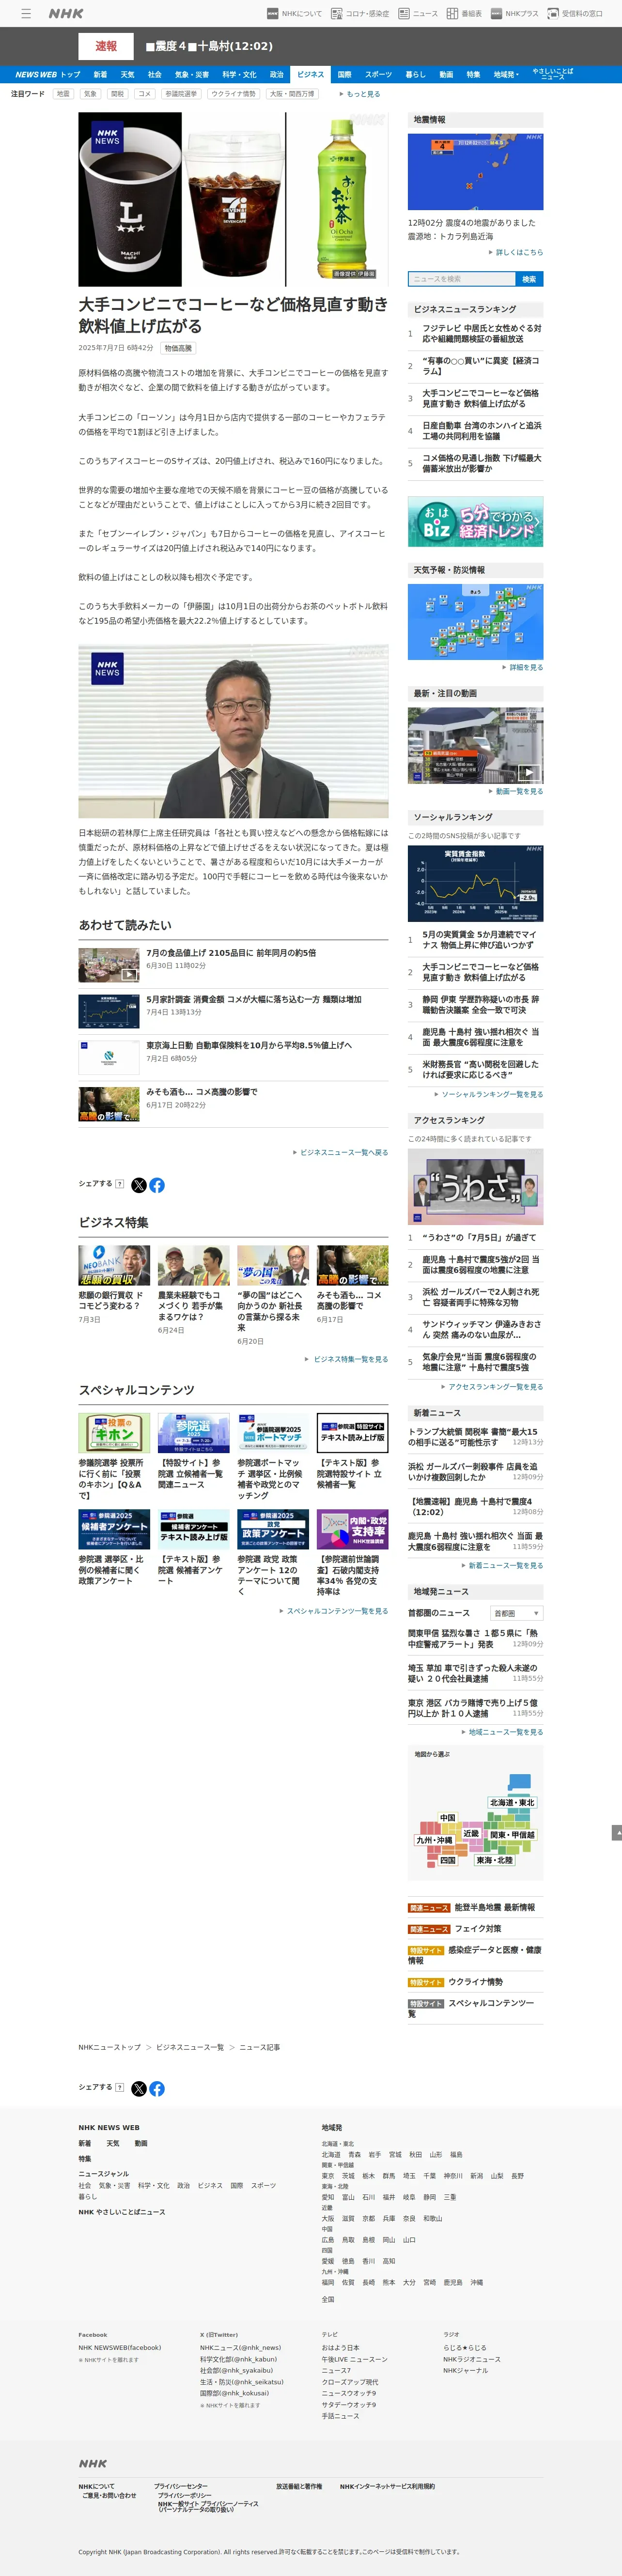The image size is (622, 2576).
Task: Click the 検索 search button
Action: pos(529,279)
